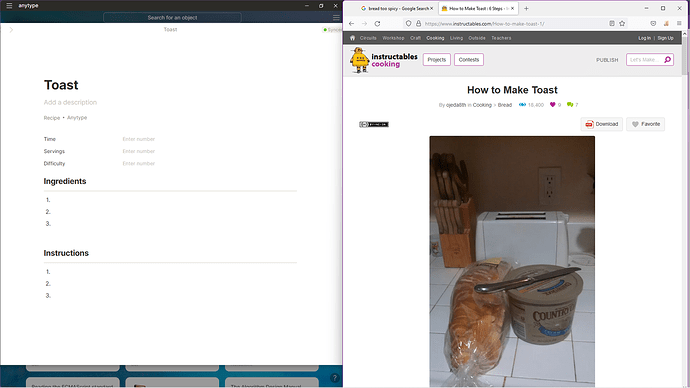The height and width of the screenshot is (388, 690).
Task: Show site security shield information
Action: (408, 24)
